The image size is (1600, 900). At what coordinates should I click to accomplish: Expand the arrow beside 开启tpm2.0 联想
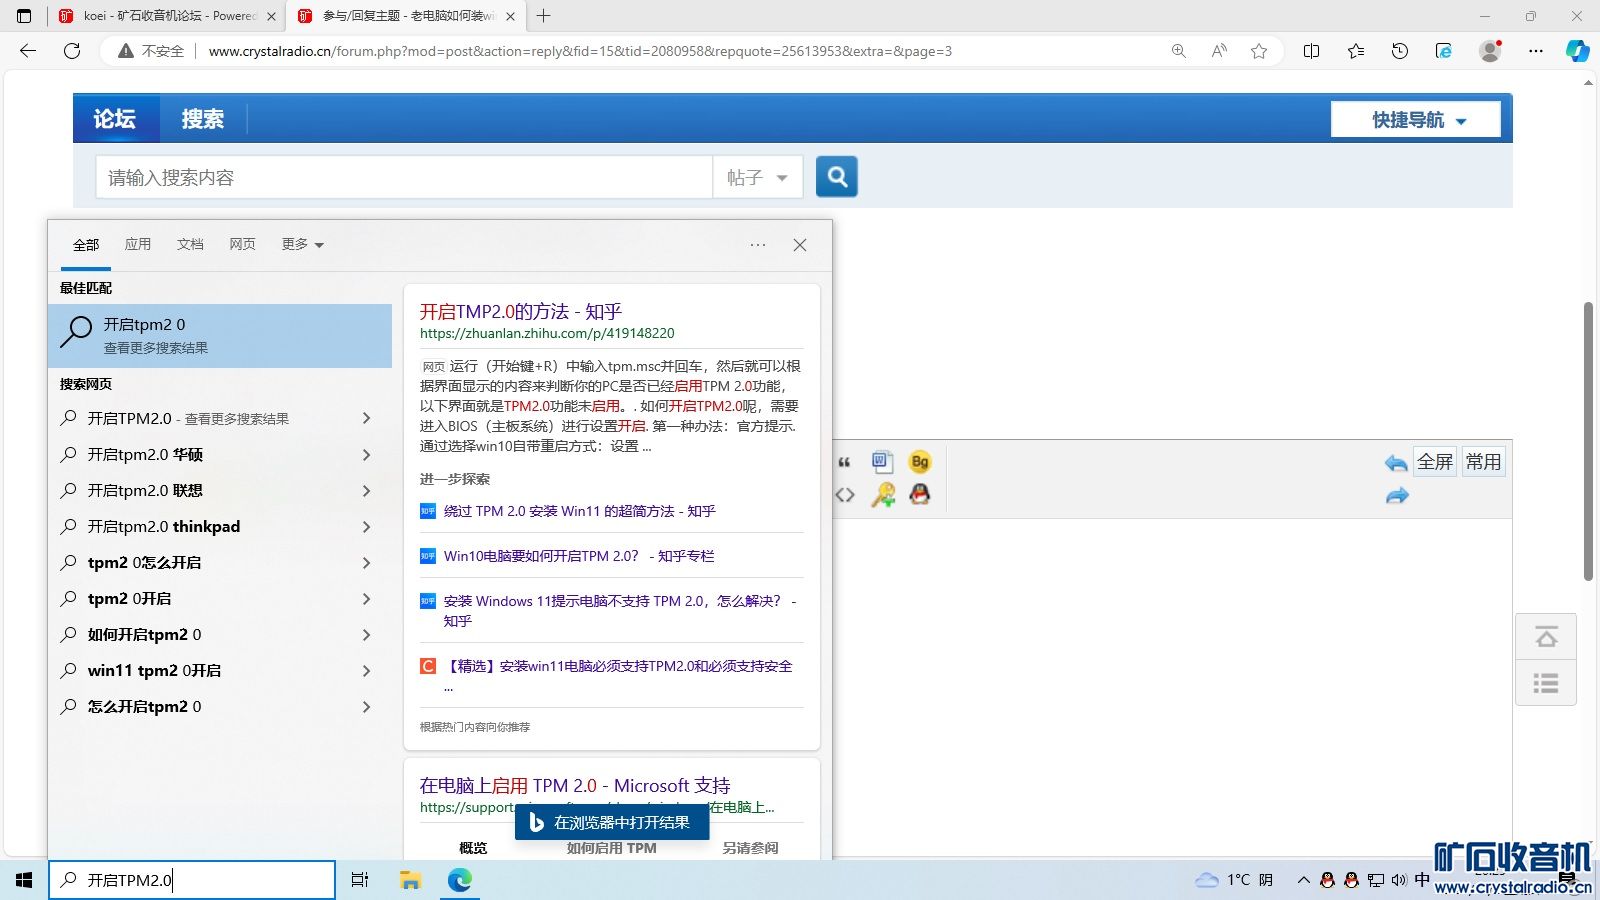(x=366, y=491)
